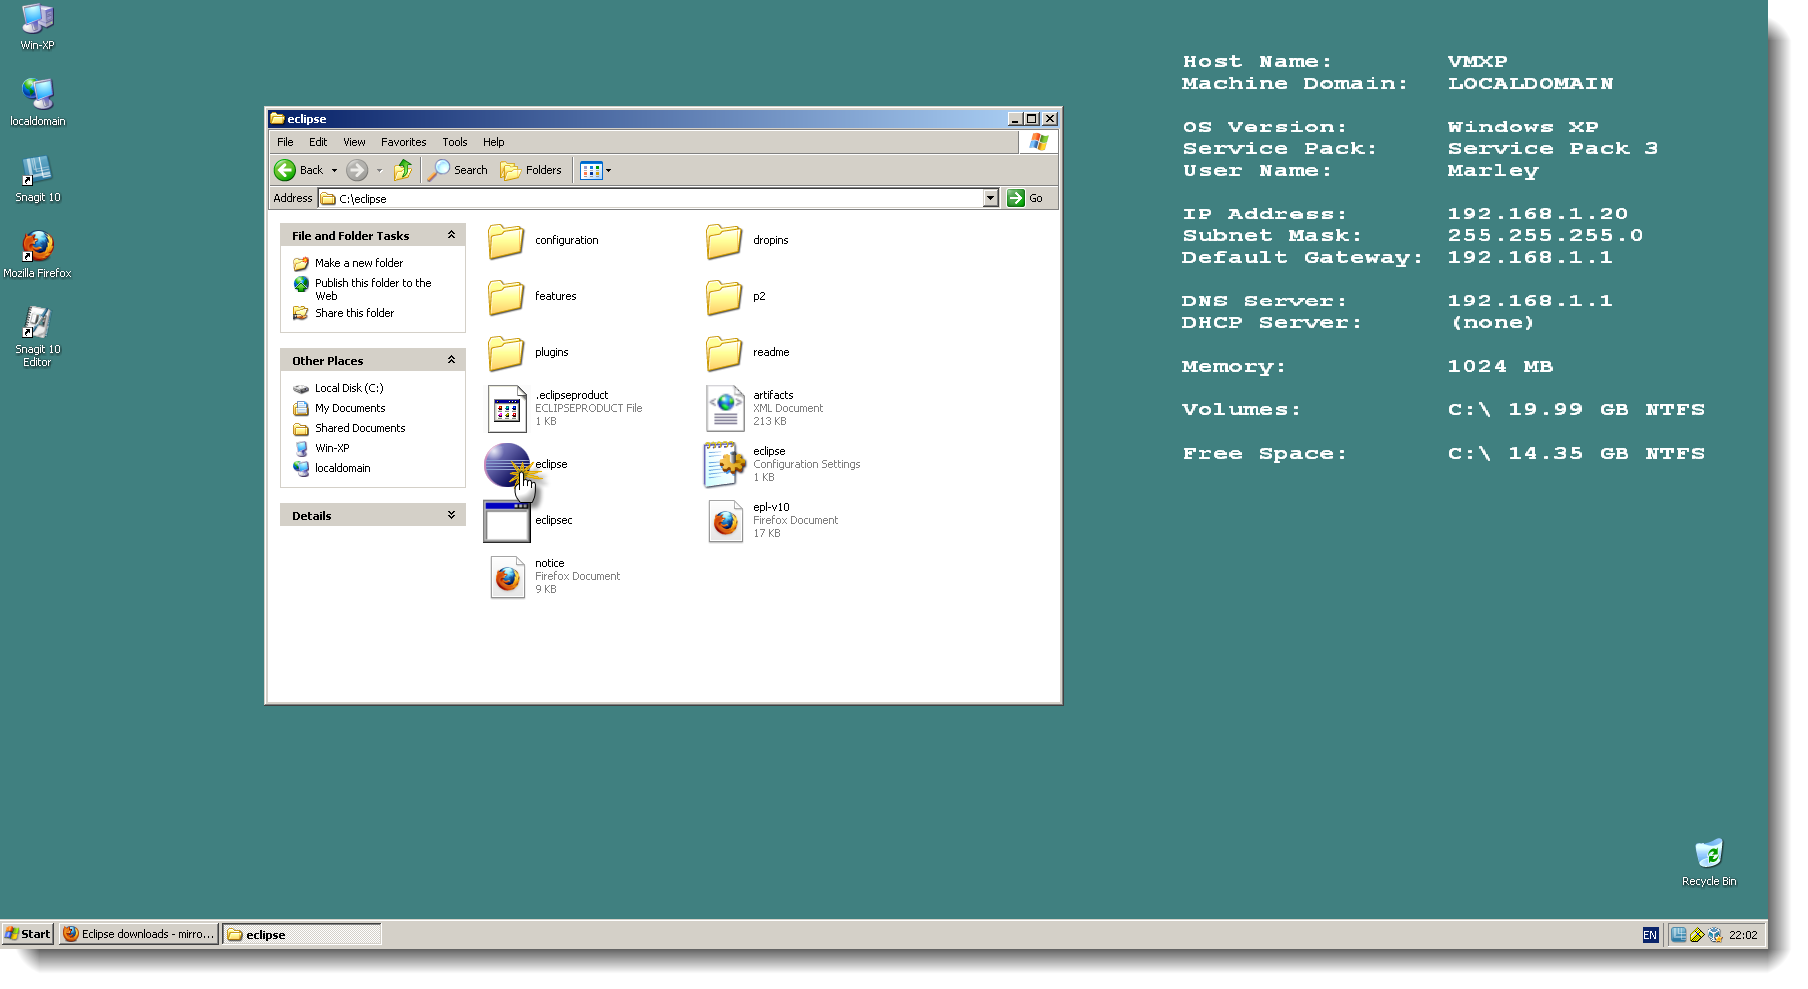This screenshot has width=1808, height=989.
Task: Open the Address bar dropdown
Action: coord(991,198)
